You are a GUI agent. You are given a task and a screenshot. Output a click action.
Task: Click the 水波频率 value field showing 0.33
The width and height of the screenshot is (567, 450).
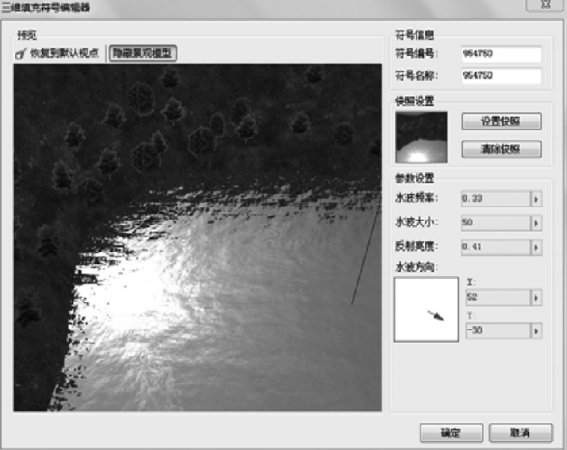[x=496, y=199]
